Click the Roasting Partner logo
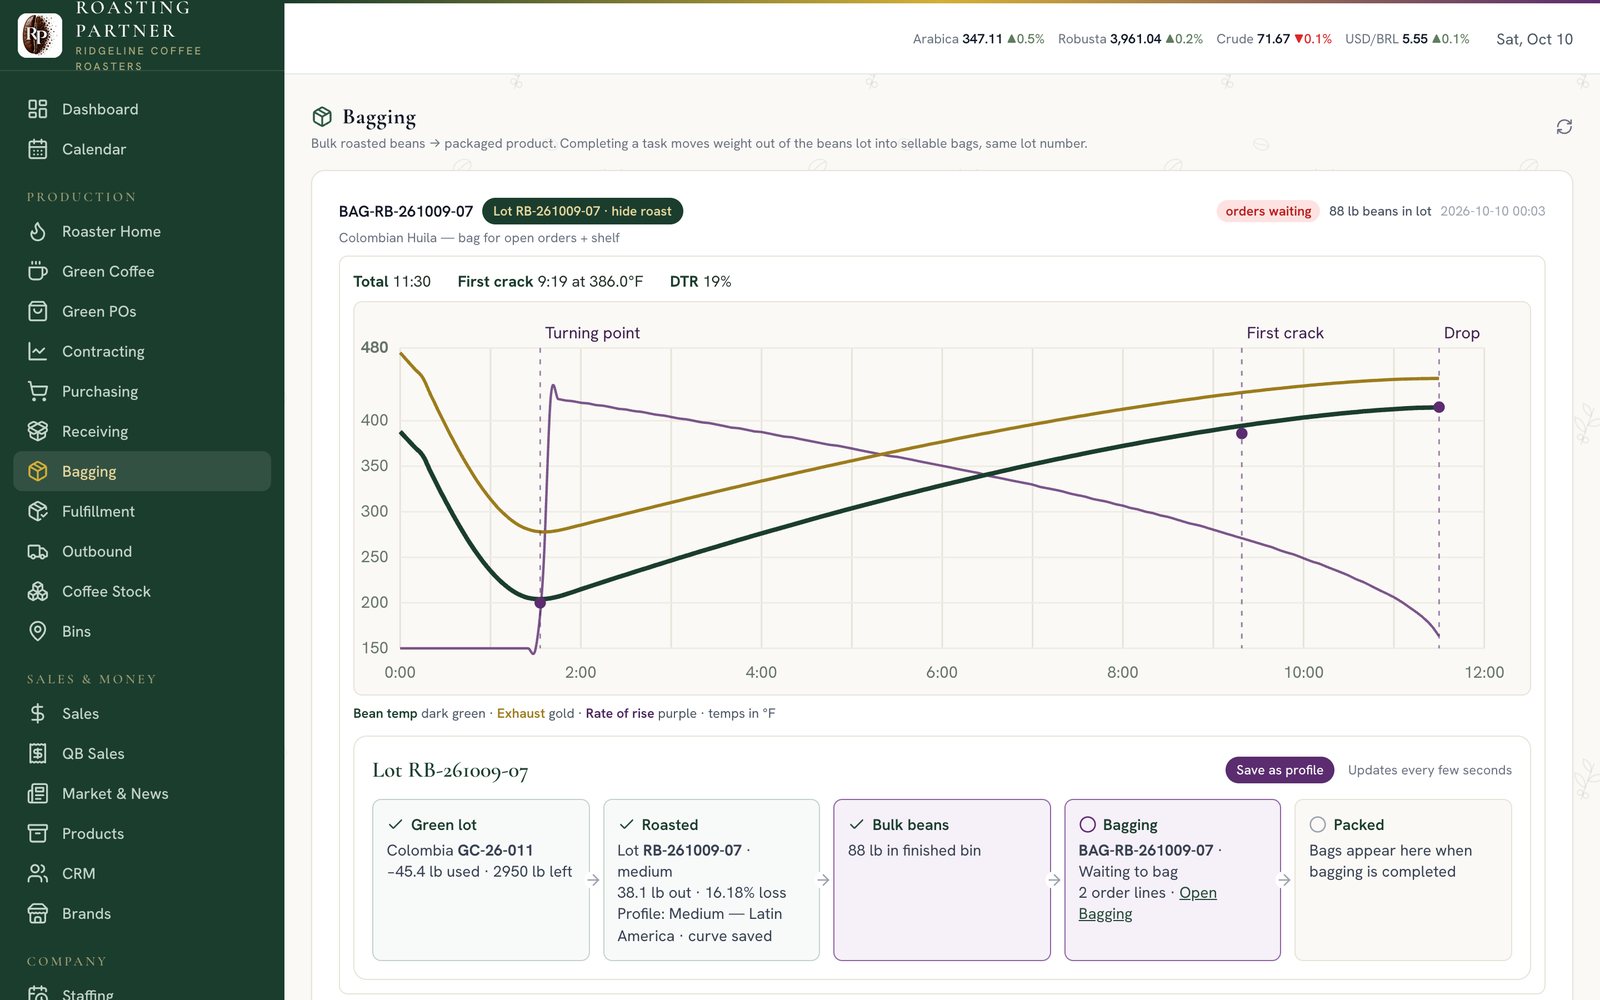Image resolution: width=1600 pixels, height=1000 pixels. 40,36
